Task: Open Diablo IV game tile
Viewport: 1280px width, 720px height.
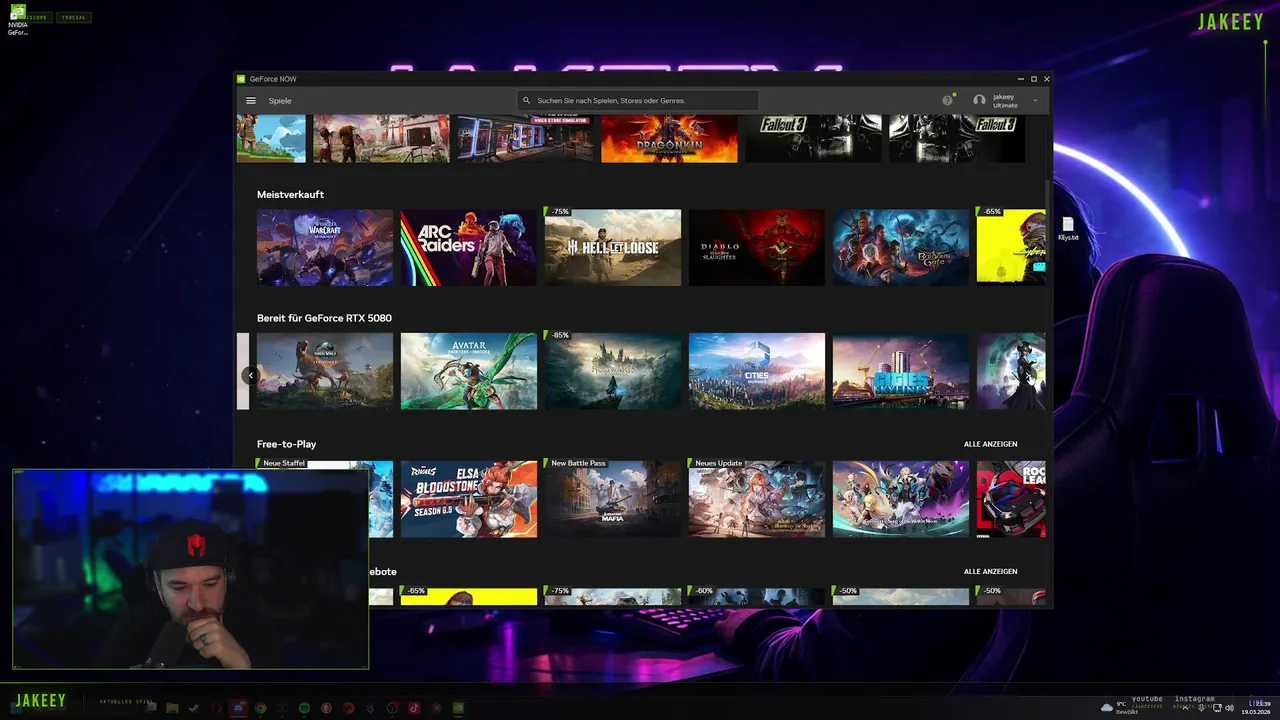Action: pyautogui.click(x=757, y=247)
